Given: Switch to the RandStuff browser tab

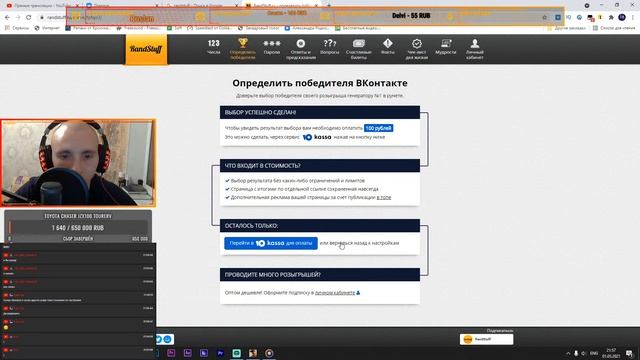Looking at the screenshot, I should pos(282,6).
